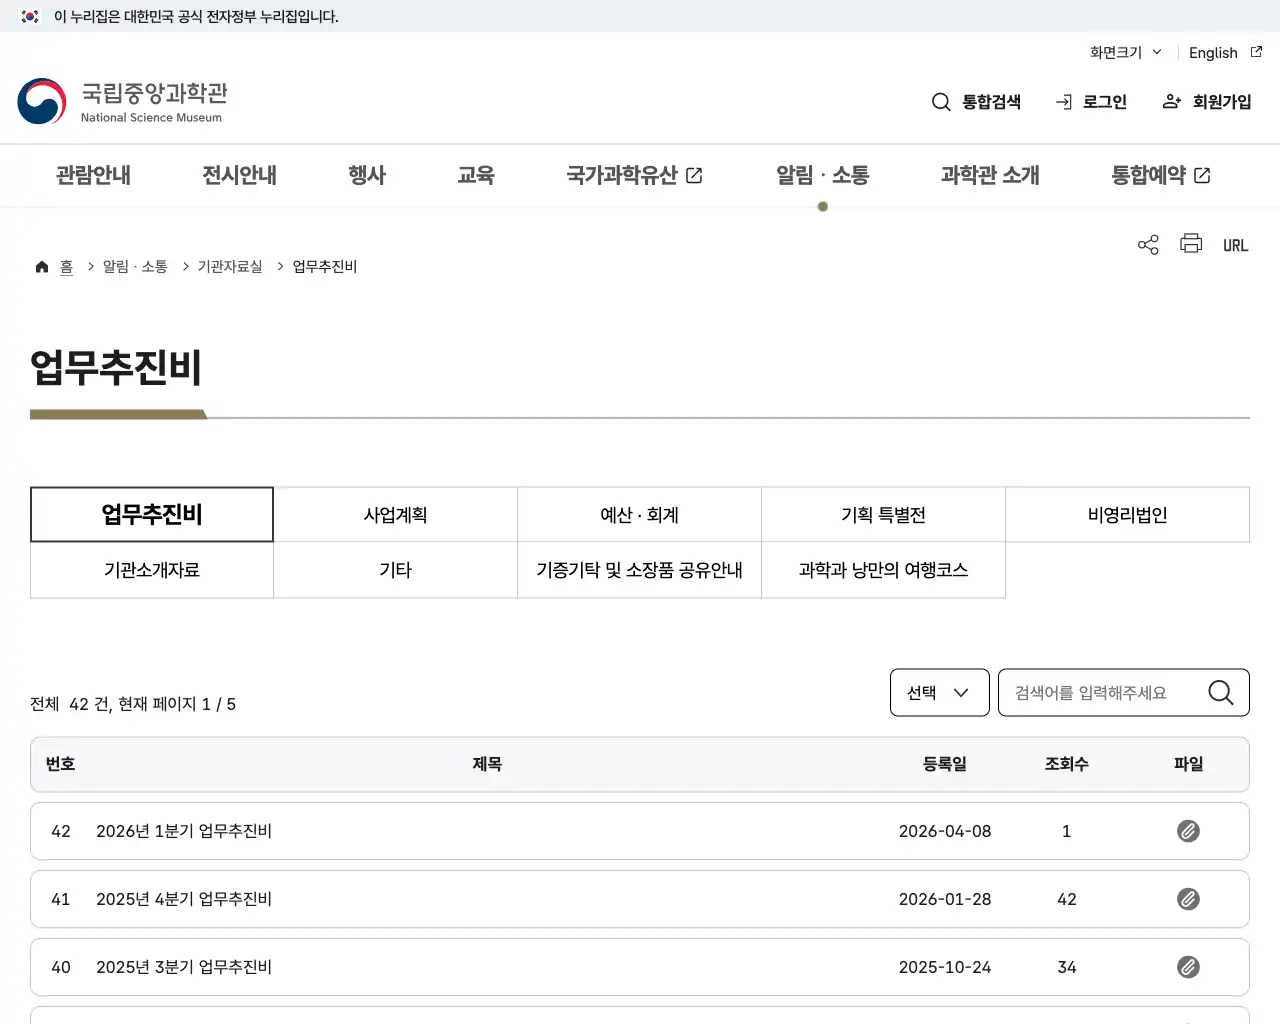Click the 로그인 icon in the header
Screen dimensions: 1280x1024
[1062, 101]
